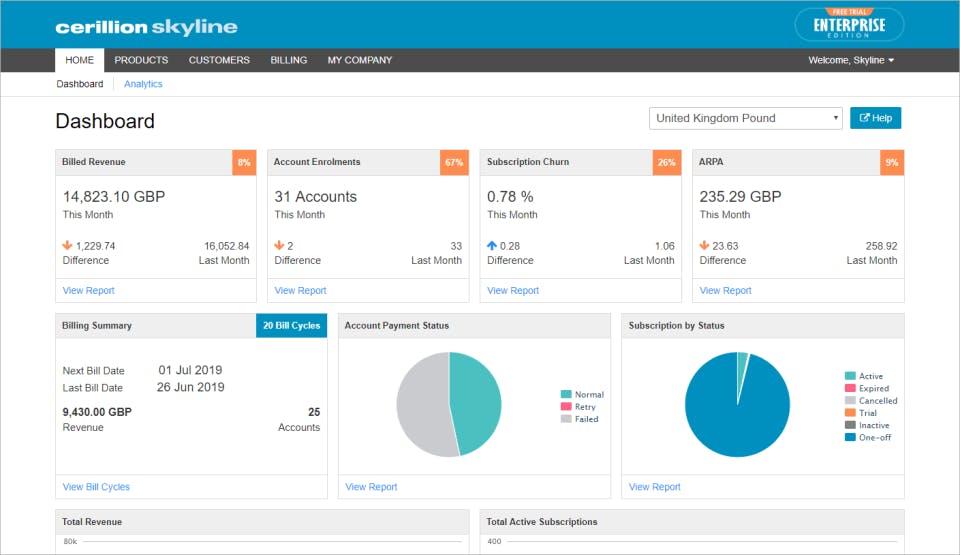
Task: Click the 67% badge on Account Enrolments
Action: 454,162
